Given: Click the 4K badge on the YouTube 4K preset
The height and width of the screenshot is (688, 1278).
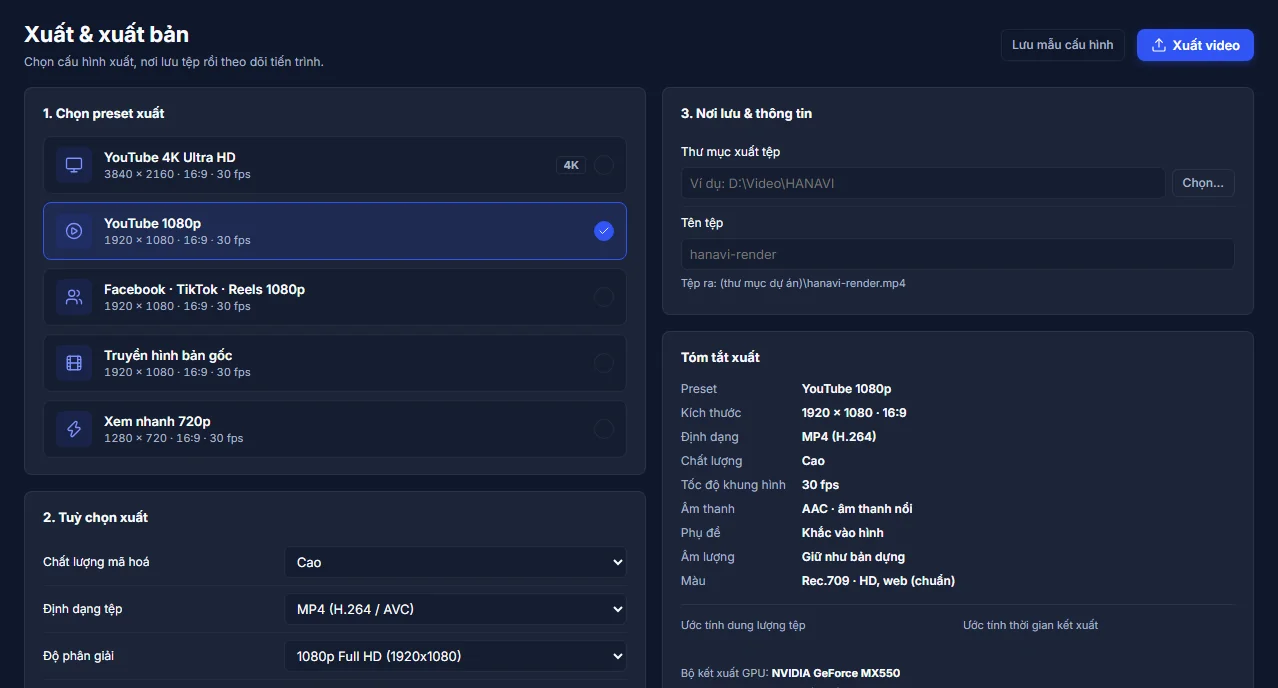Looking at the screenshot, I should point(571,165).
